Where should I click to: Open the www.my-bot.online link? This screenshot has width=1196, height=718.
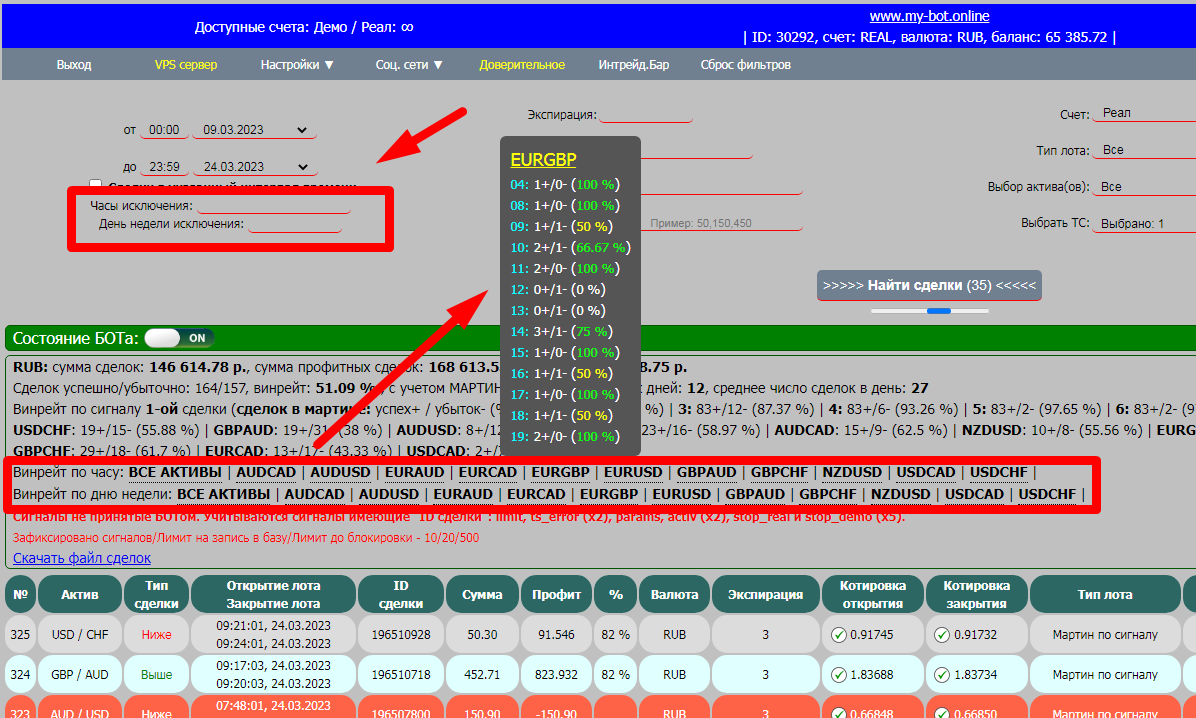coord(929,16)
